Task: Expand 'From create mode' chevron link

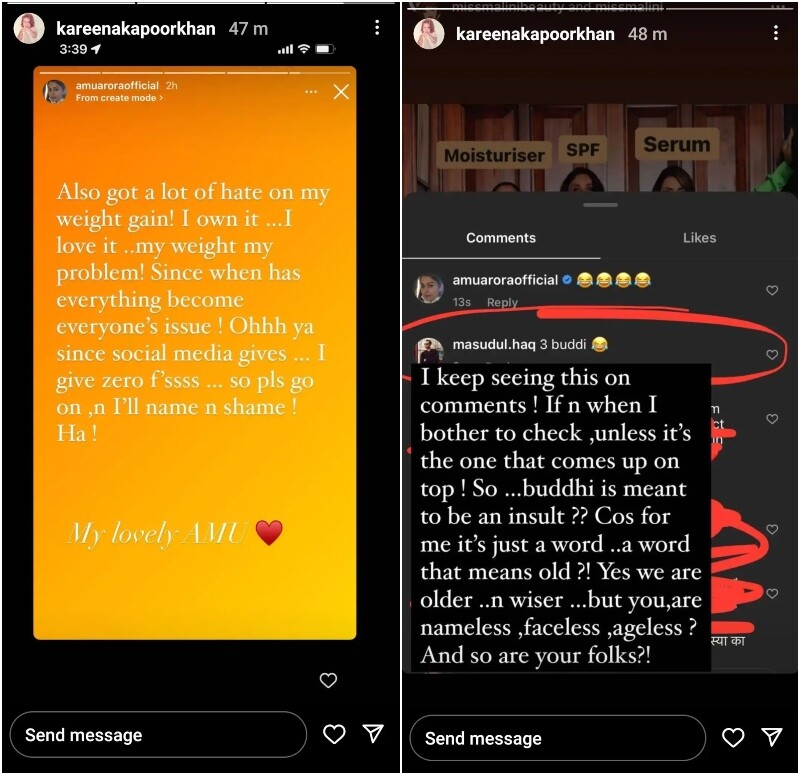Action: (119, 97)
